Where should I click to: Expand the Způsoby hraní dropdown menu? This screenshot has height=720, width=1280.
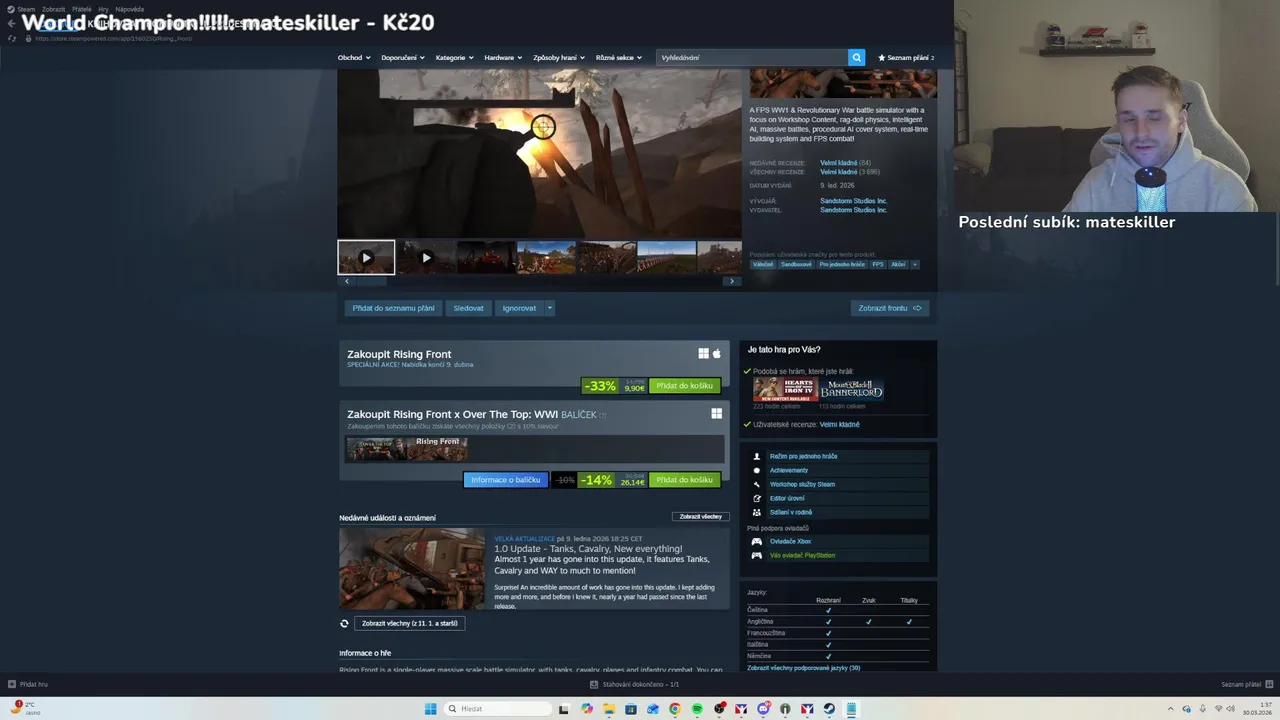coord(559,58)
